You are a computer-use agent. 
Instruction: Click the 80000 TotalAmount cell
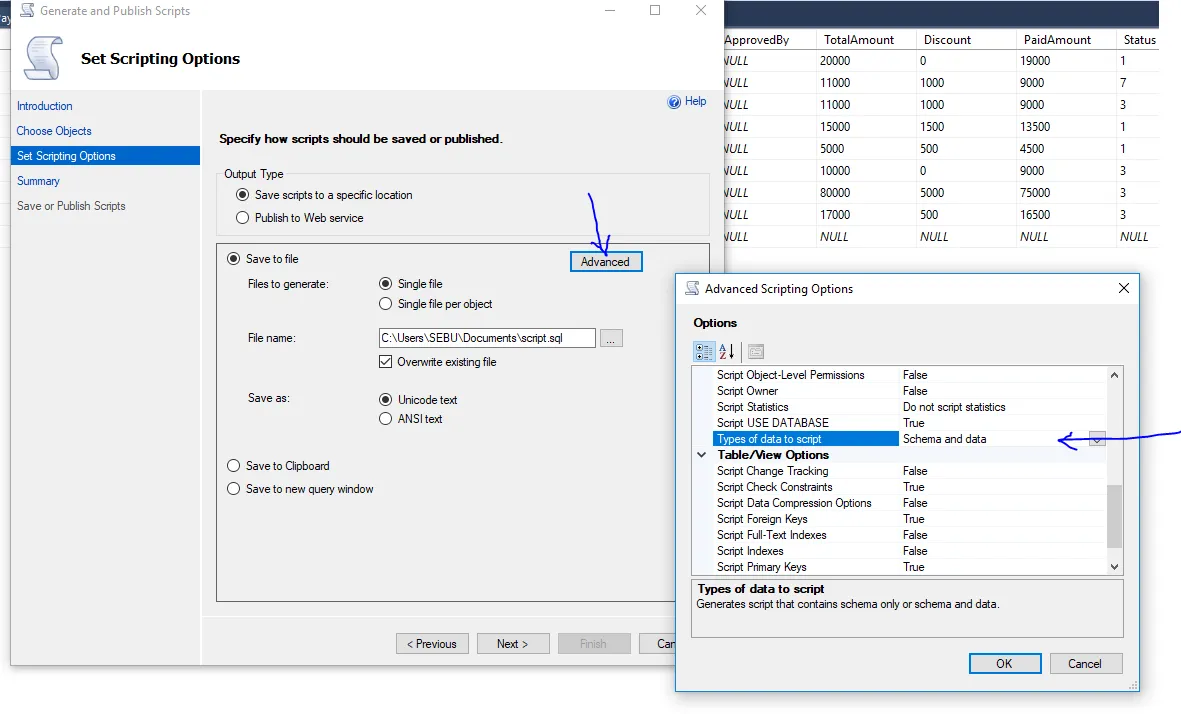[866, 193]
